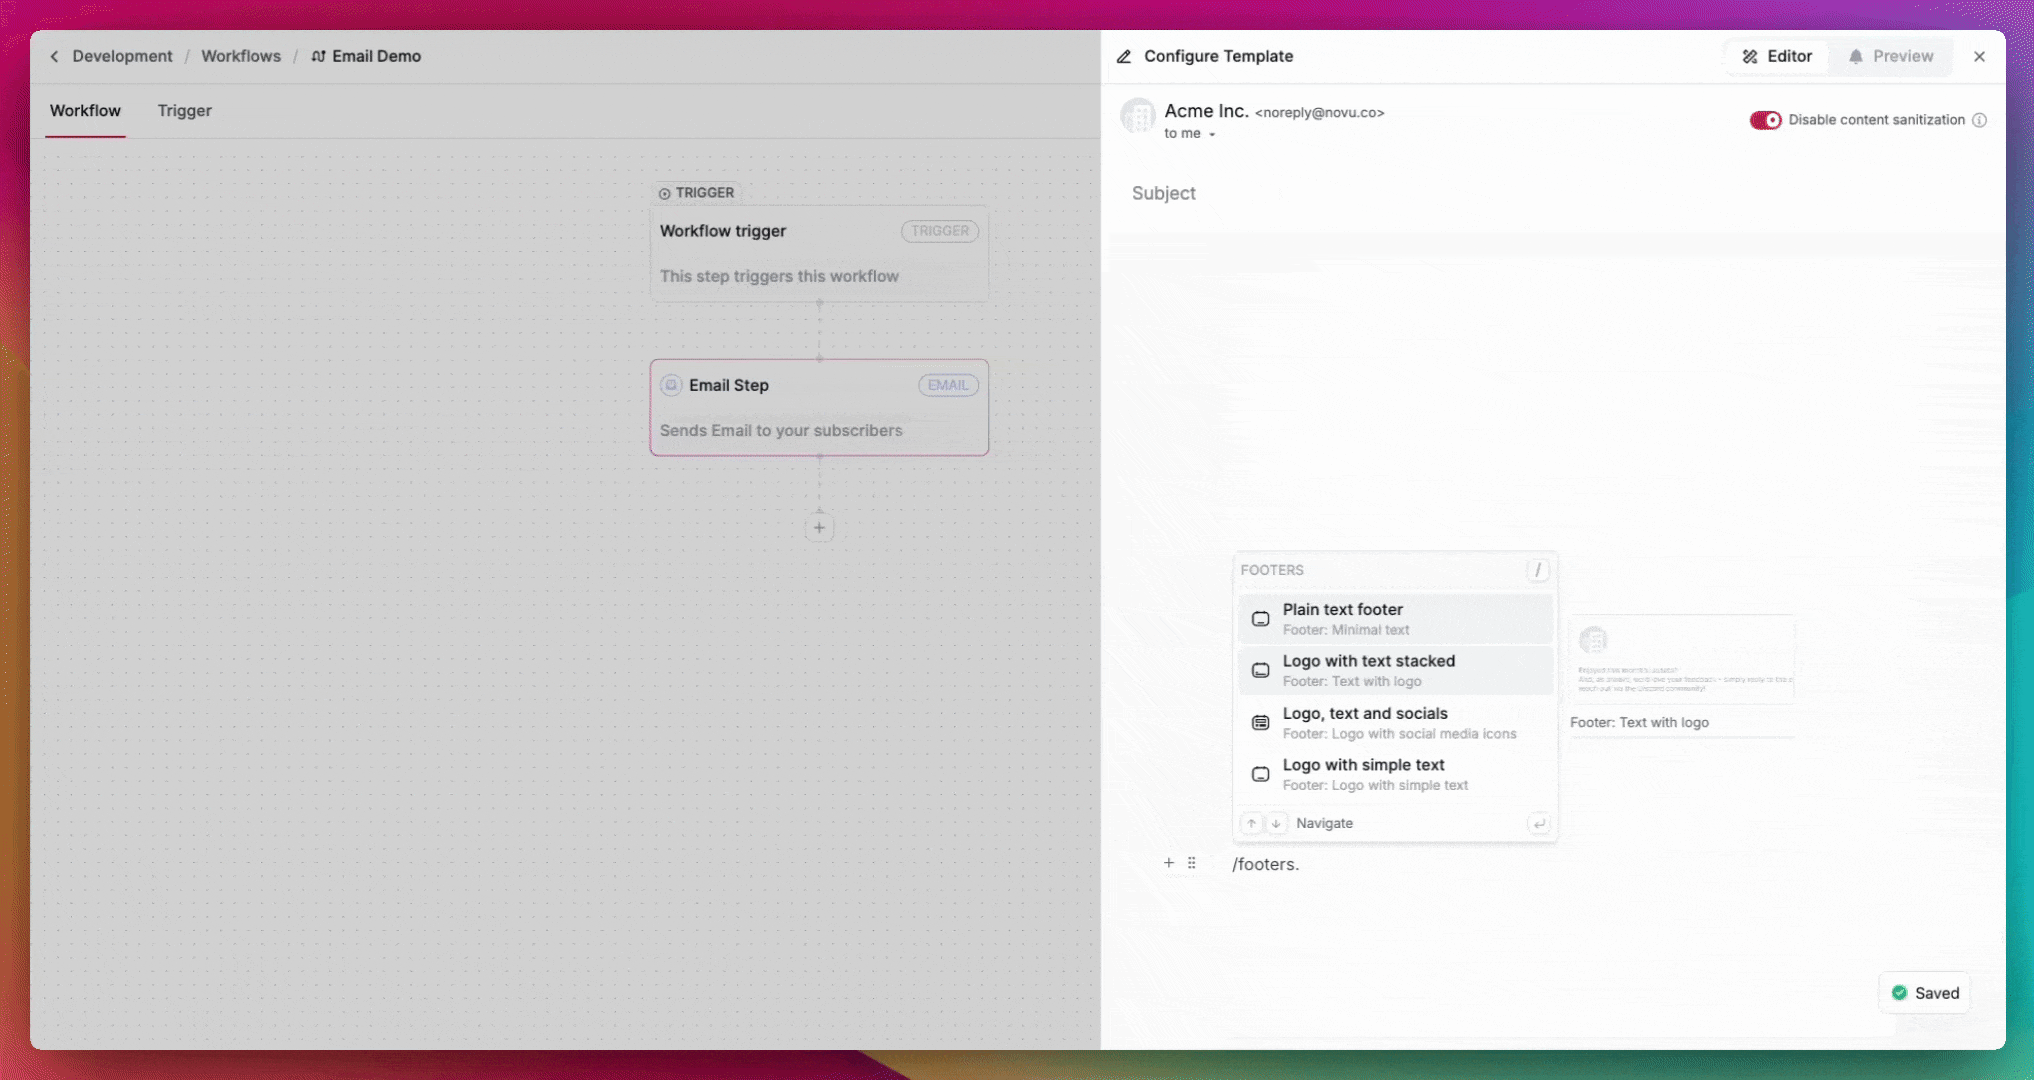Click the slash icon in Footers header
Image resolution: width=2034 pixels, height=1080 pixels.
1538,570
